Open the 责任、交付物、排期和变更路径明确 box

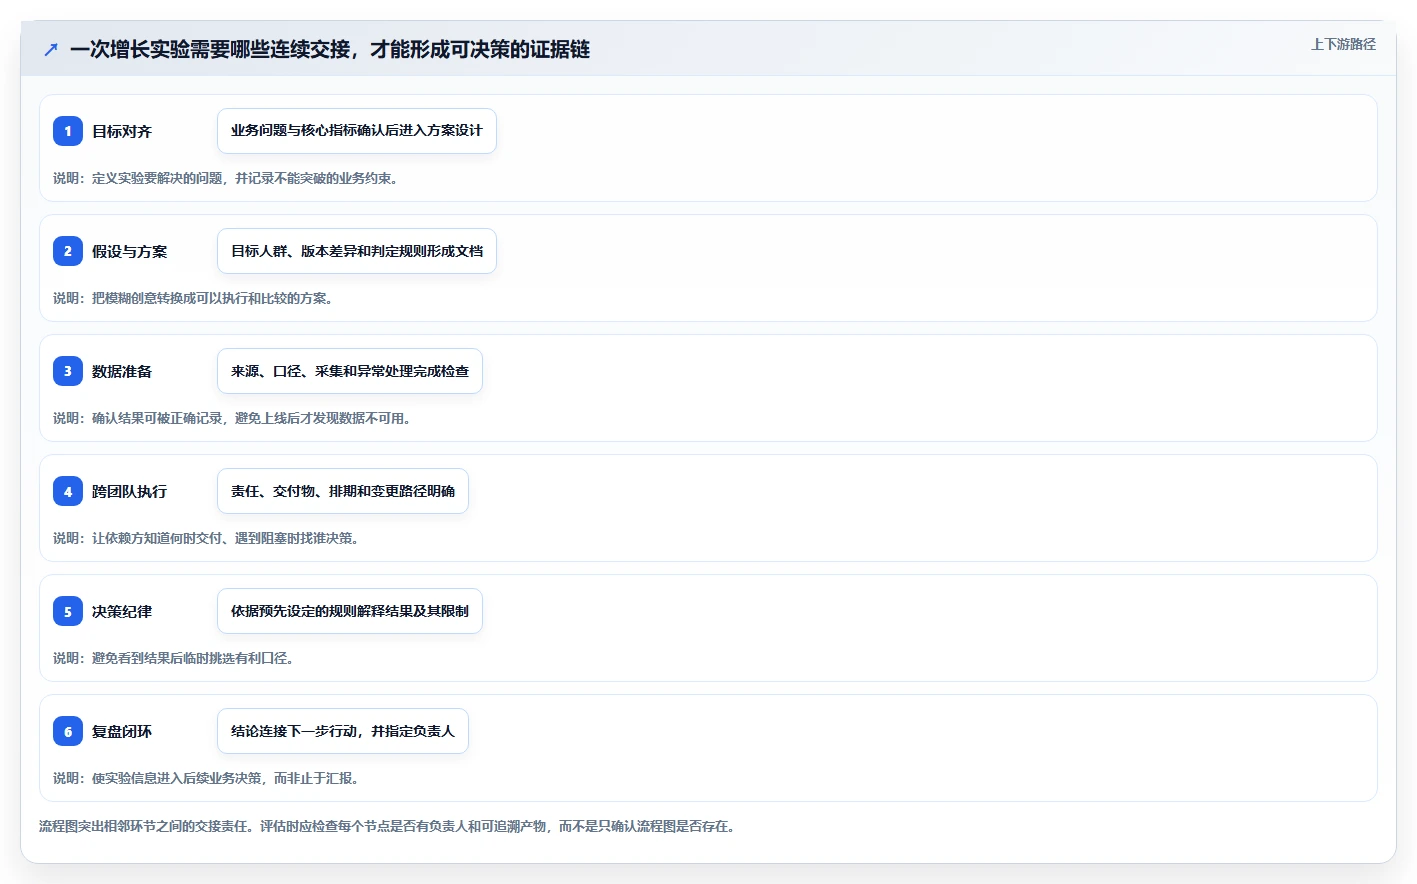[343, 491]
